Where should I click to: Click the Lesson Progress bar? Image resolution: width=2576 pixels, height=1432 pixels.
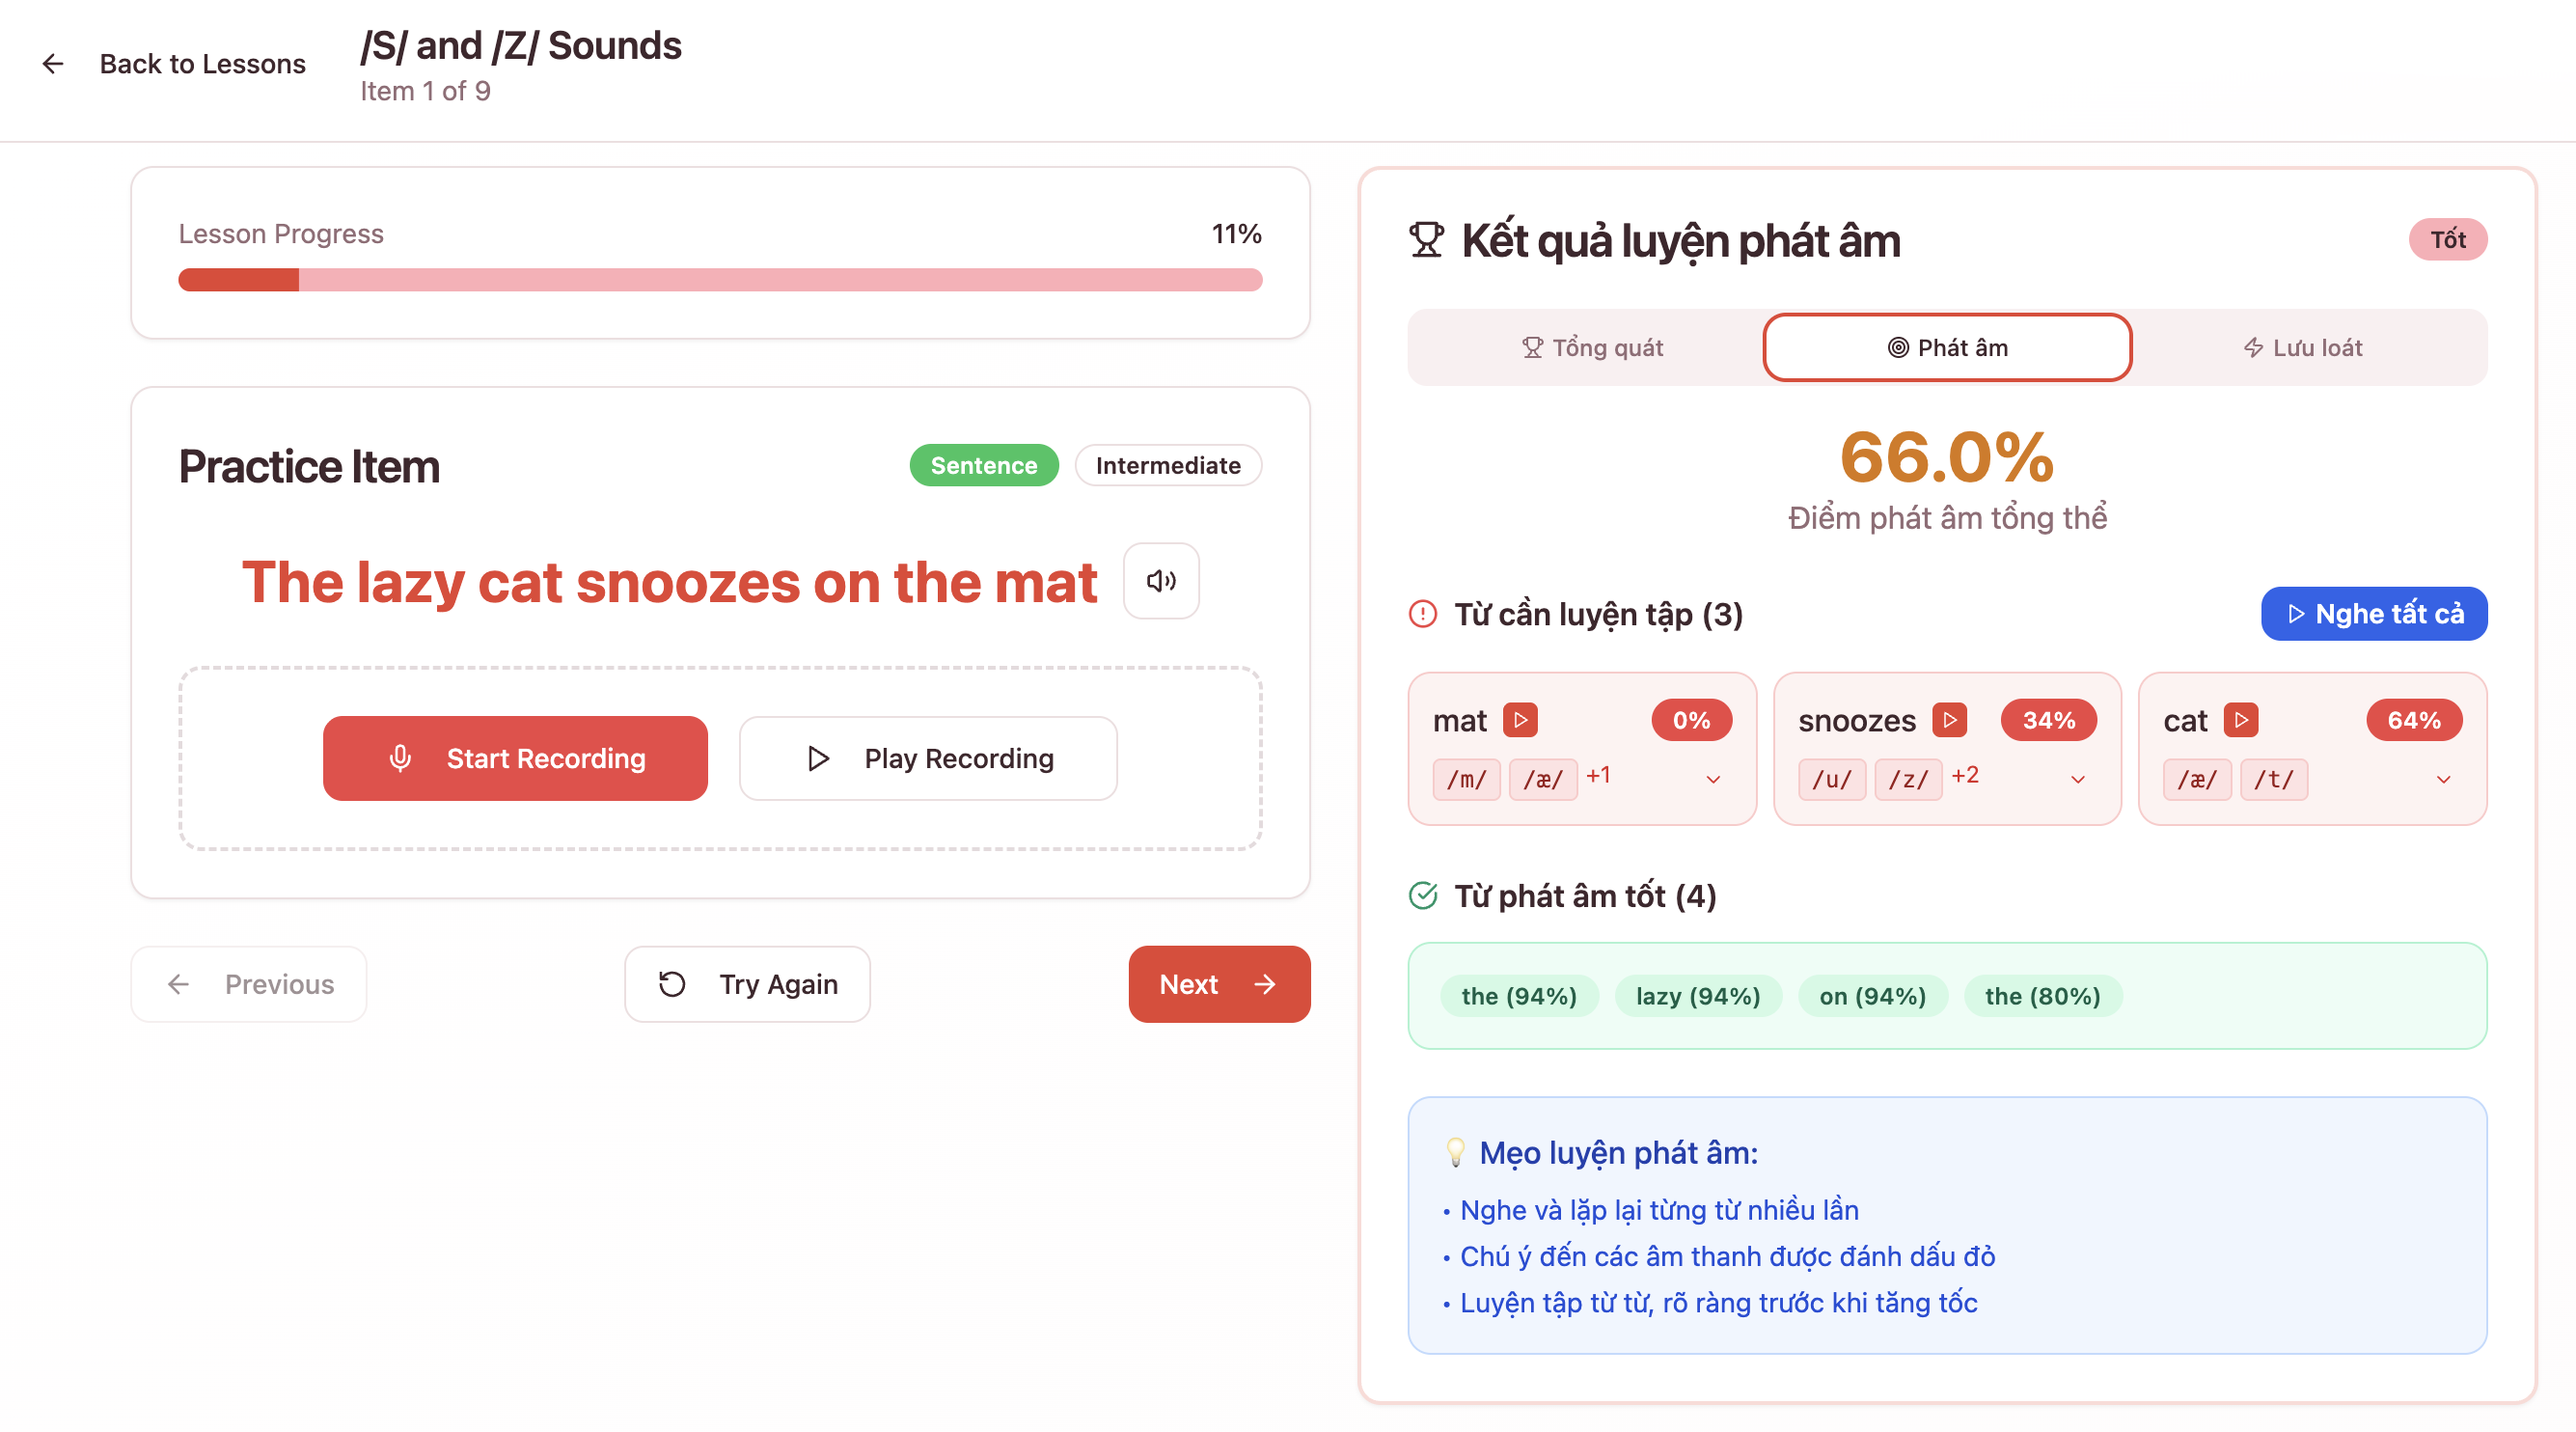(720, 280)
